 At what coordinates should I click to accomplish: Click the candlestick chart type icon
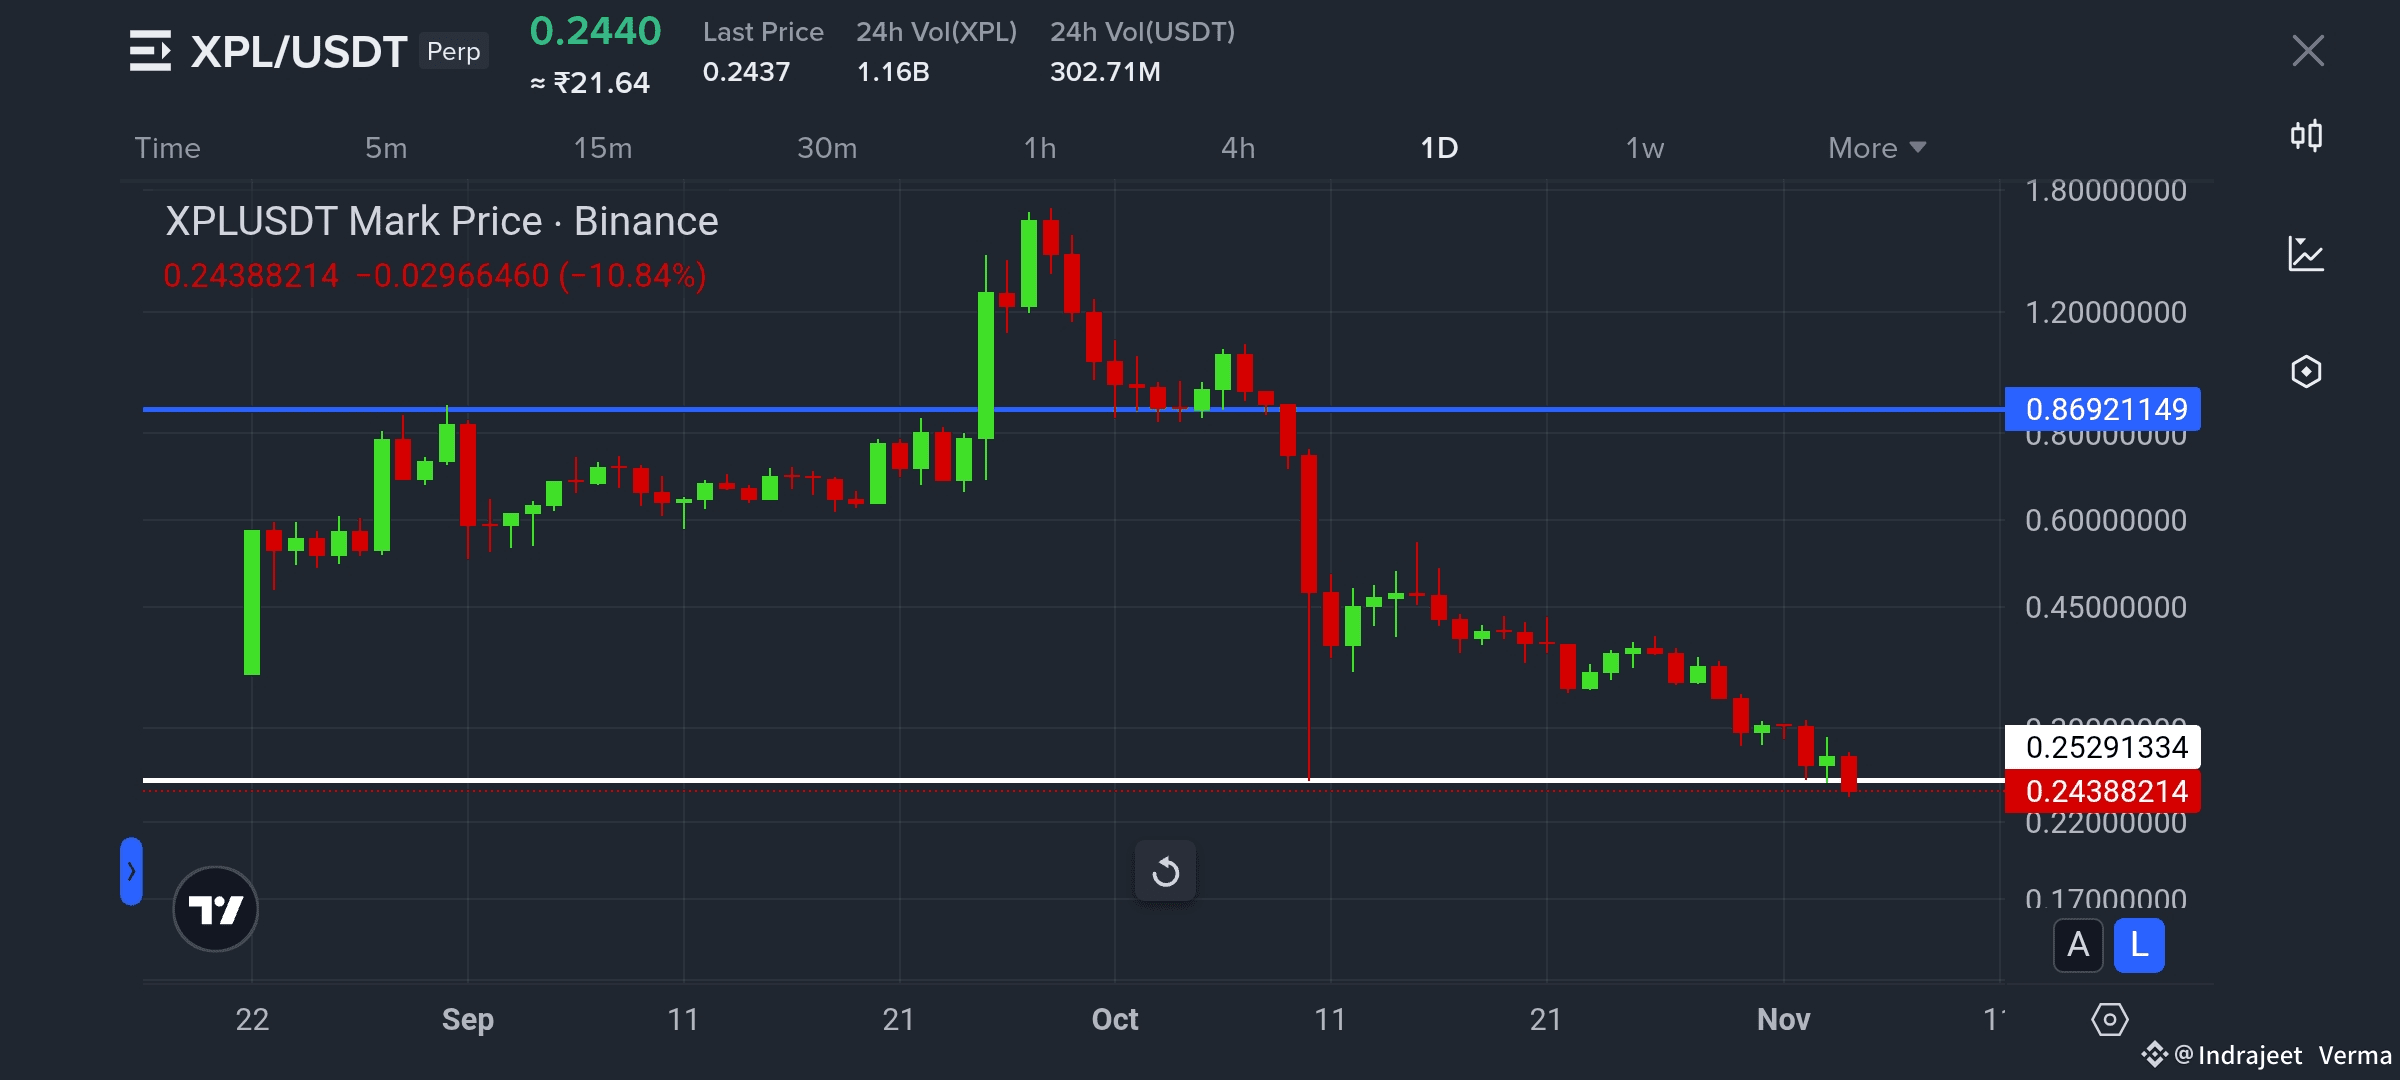(2306, 135)
